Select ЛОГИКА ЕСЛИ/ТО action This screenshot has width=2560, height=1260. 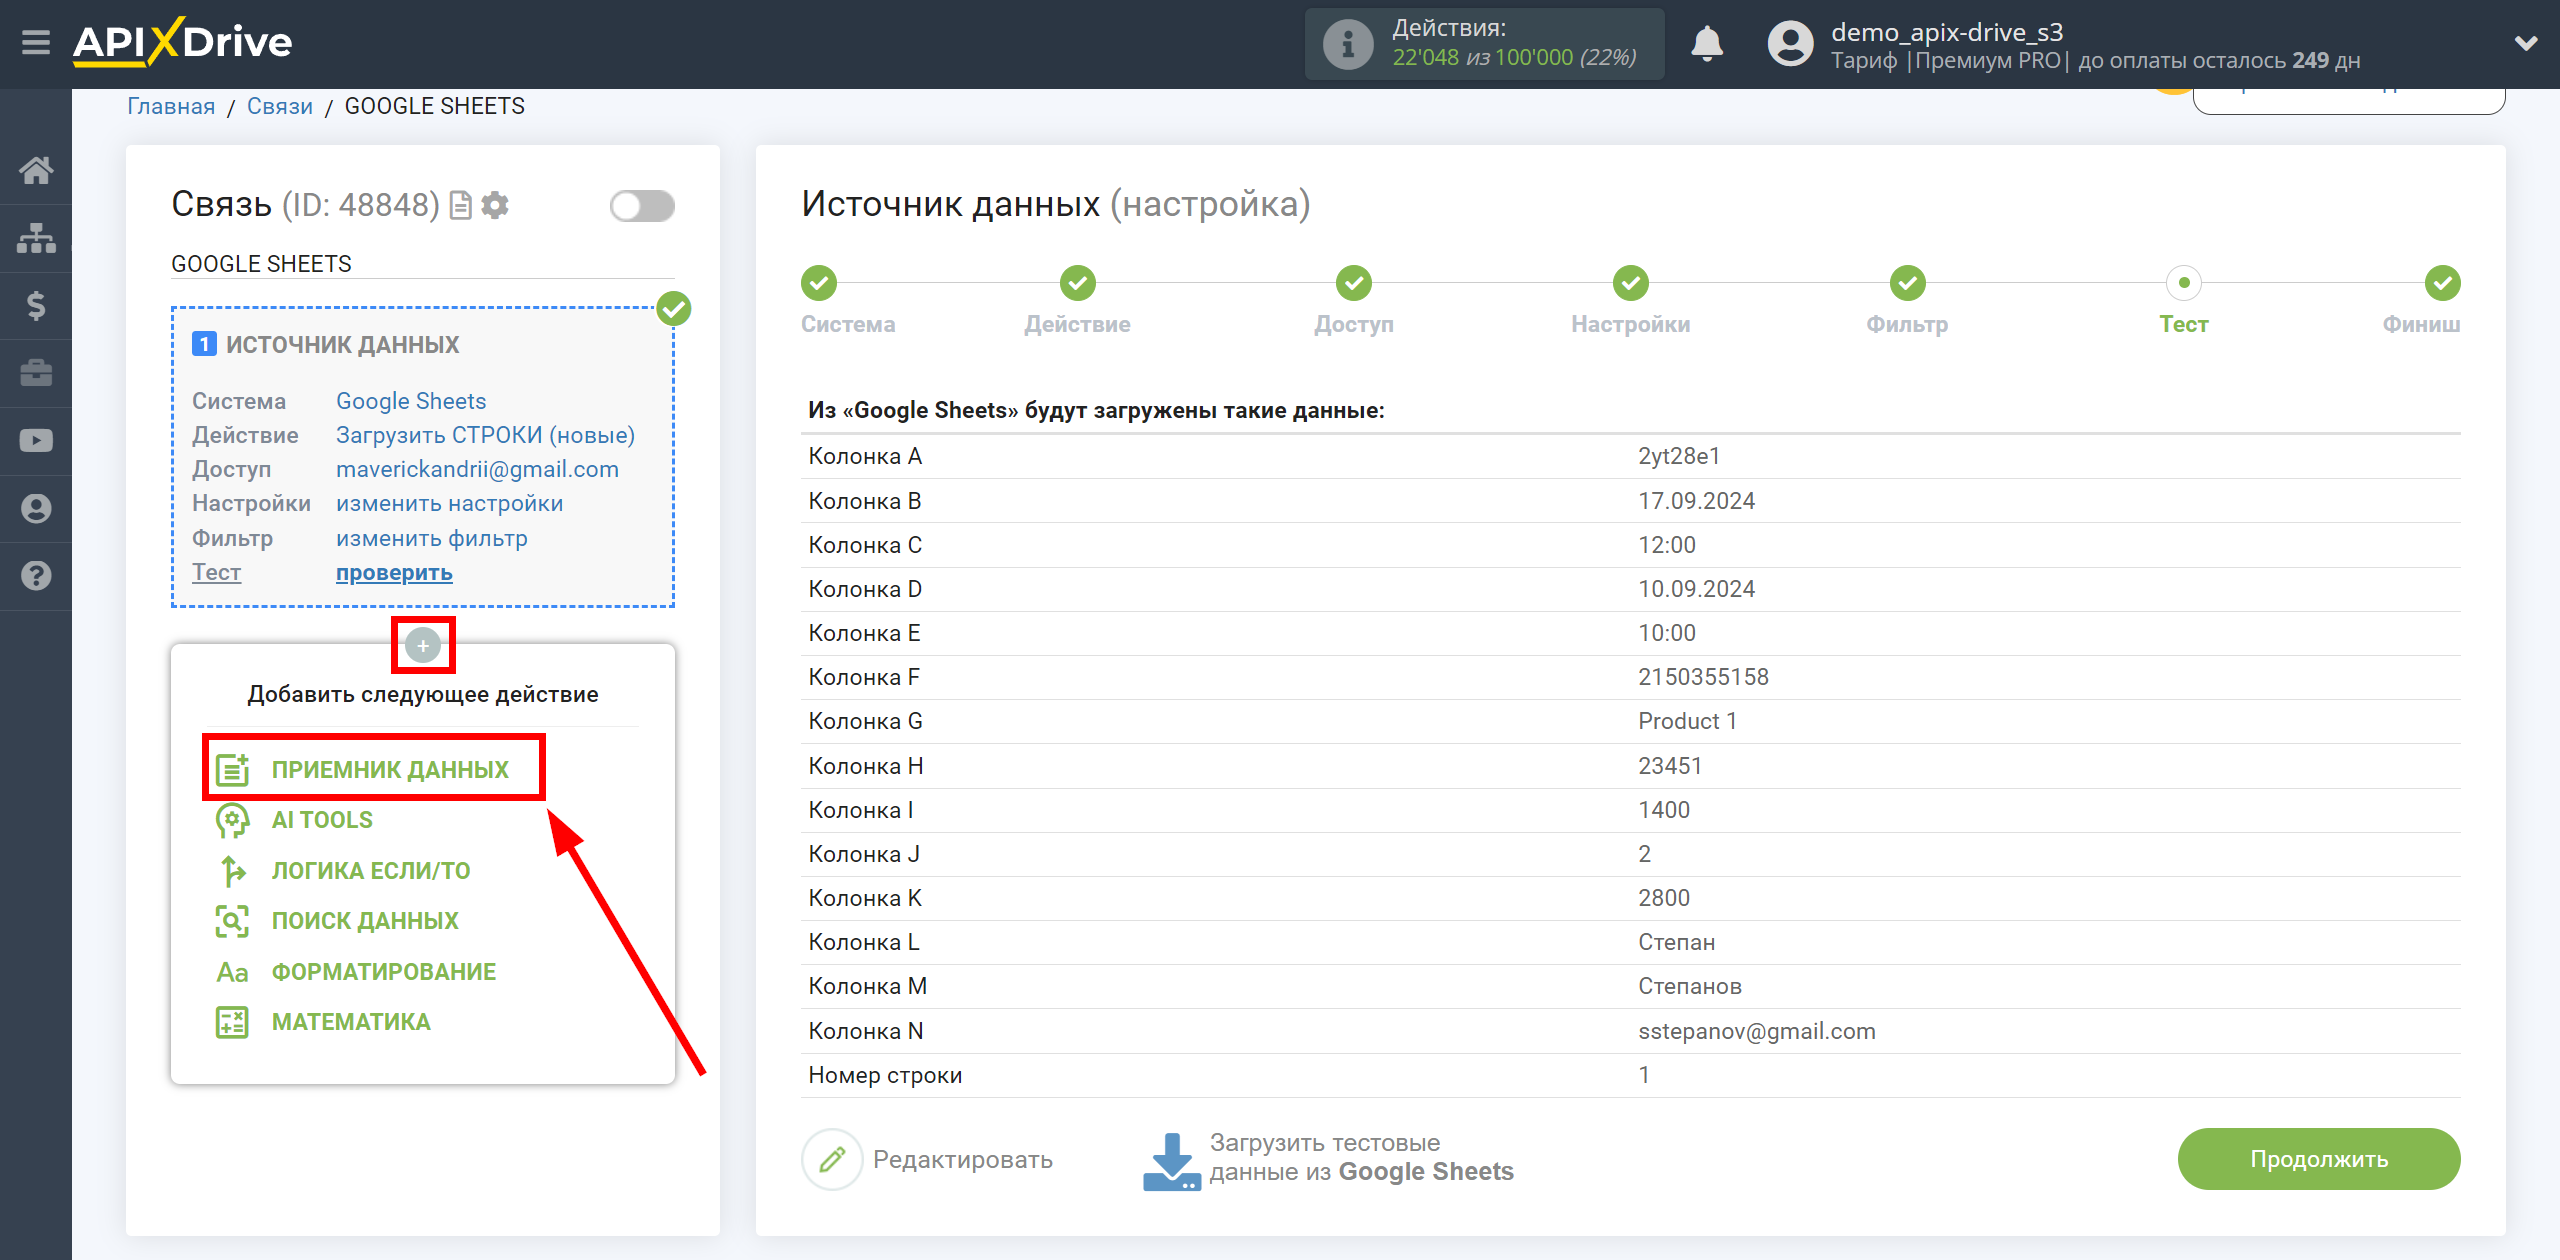[x=371, y=871]
